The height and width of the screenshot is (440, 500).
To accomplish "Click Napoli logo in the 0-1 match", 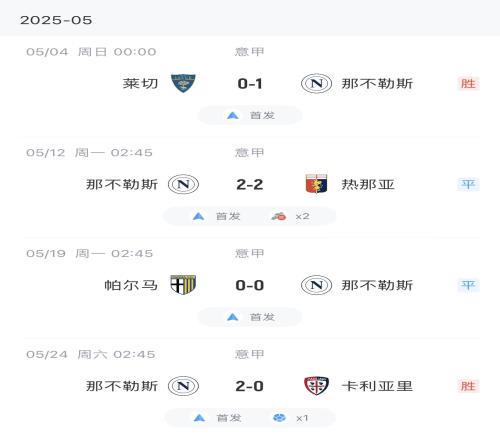I will pos(316,83).
